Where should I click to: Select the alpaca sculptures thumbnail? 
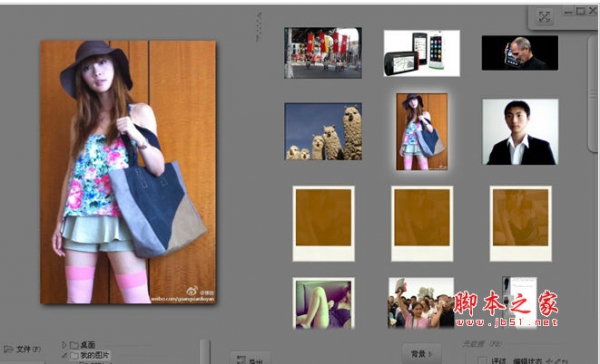click(323, 131)
